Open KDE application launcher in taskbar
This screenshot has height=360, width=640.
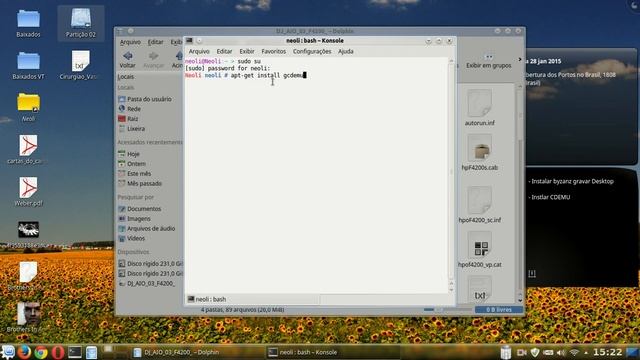8,352
